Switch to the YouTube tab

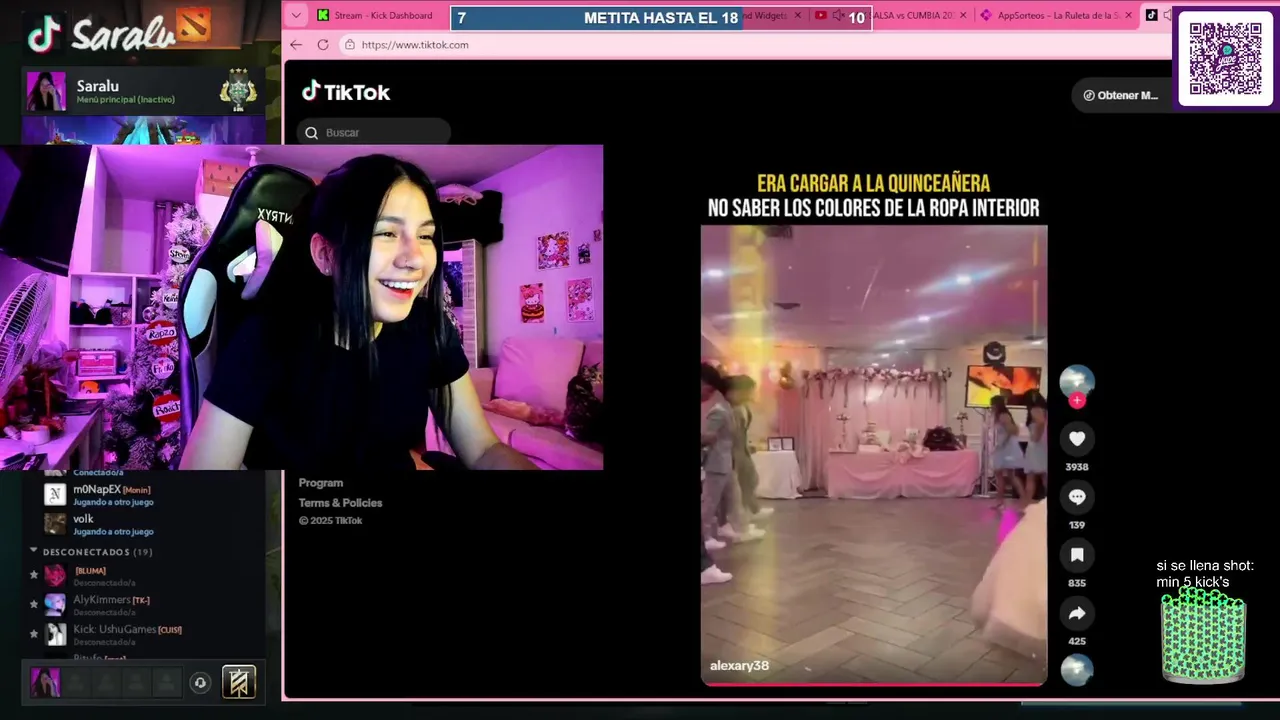[820, 16]
